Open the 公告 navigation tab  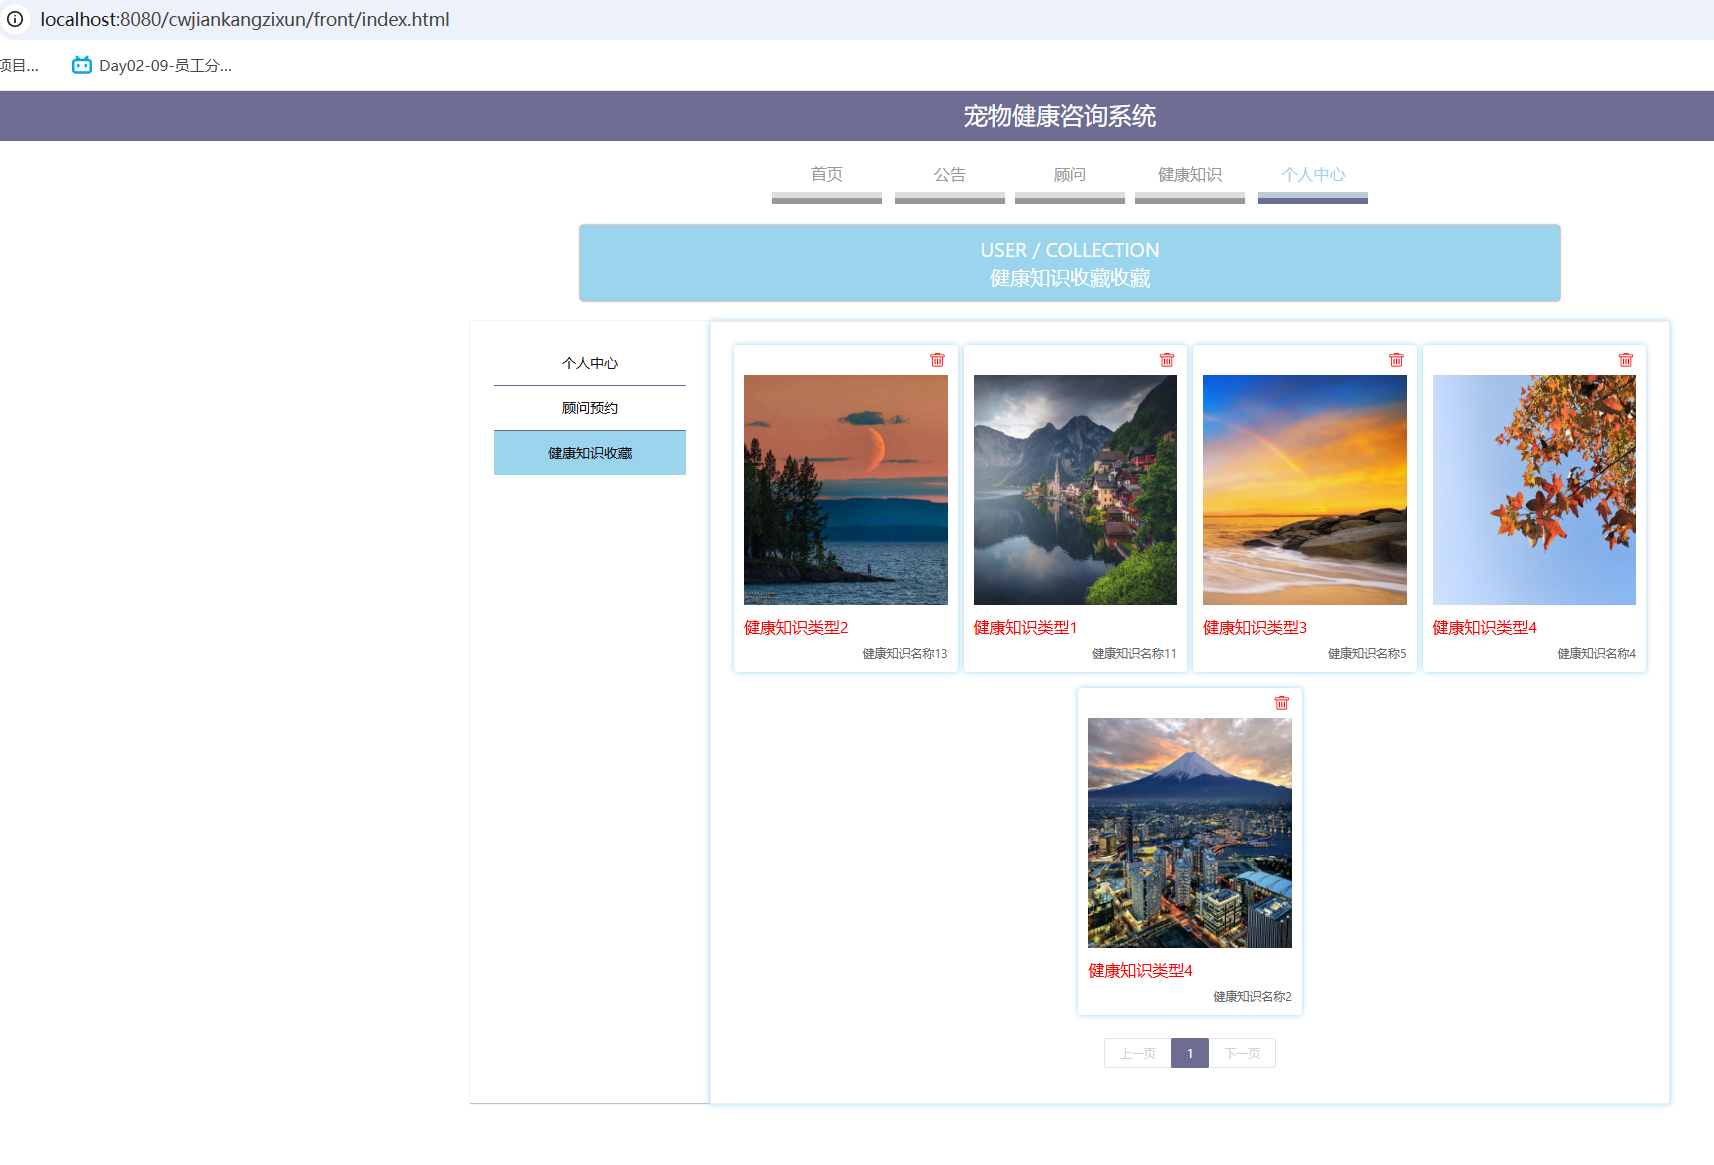[x=950, y=175]
